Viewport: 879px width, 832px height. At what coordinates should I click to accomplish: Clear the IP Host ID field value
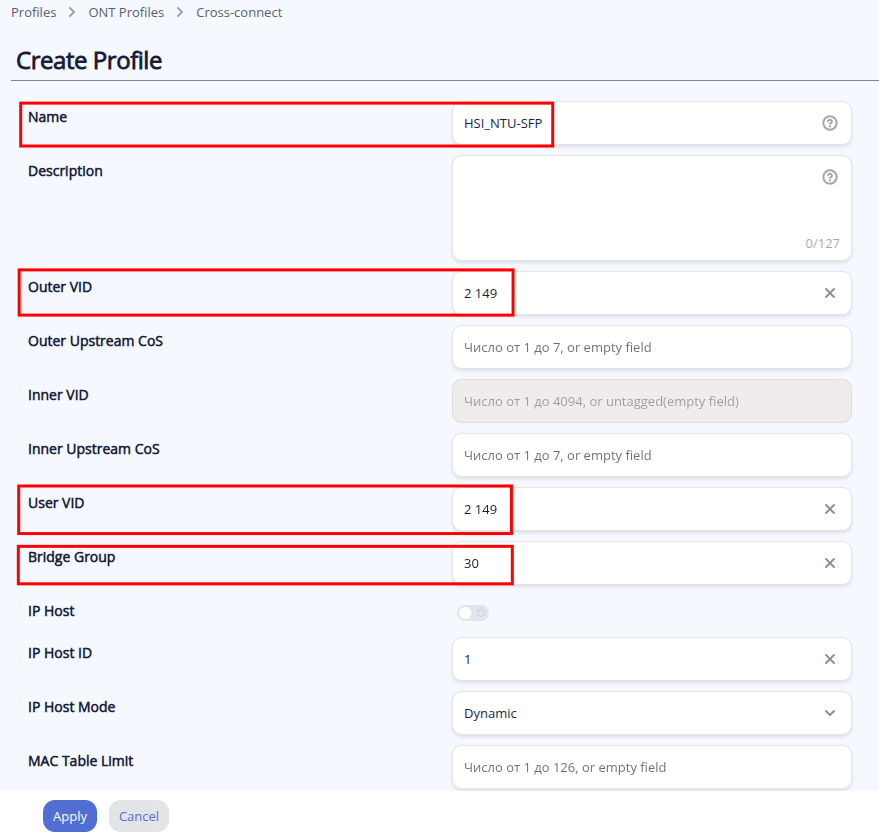tap(829, 659)
